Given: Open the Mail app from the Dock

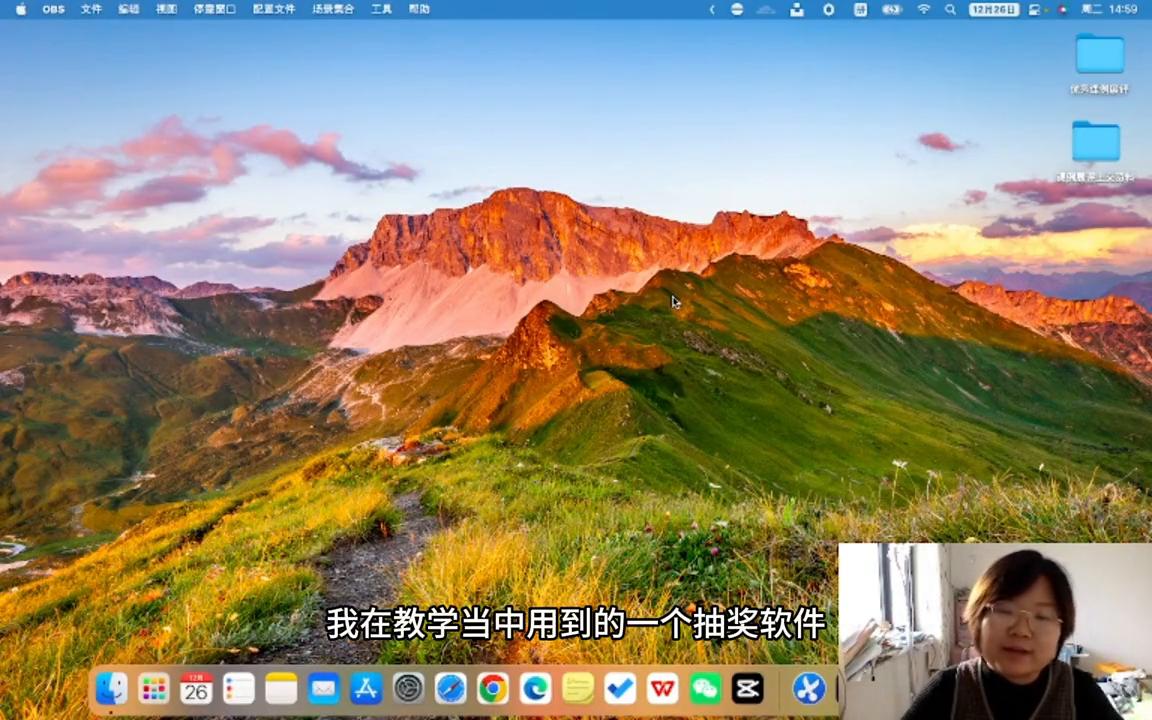Looking at the screenshot, I should pos(323,689).
